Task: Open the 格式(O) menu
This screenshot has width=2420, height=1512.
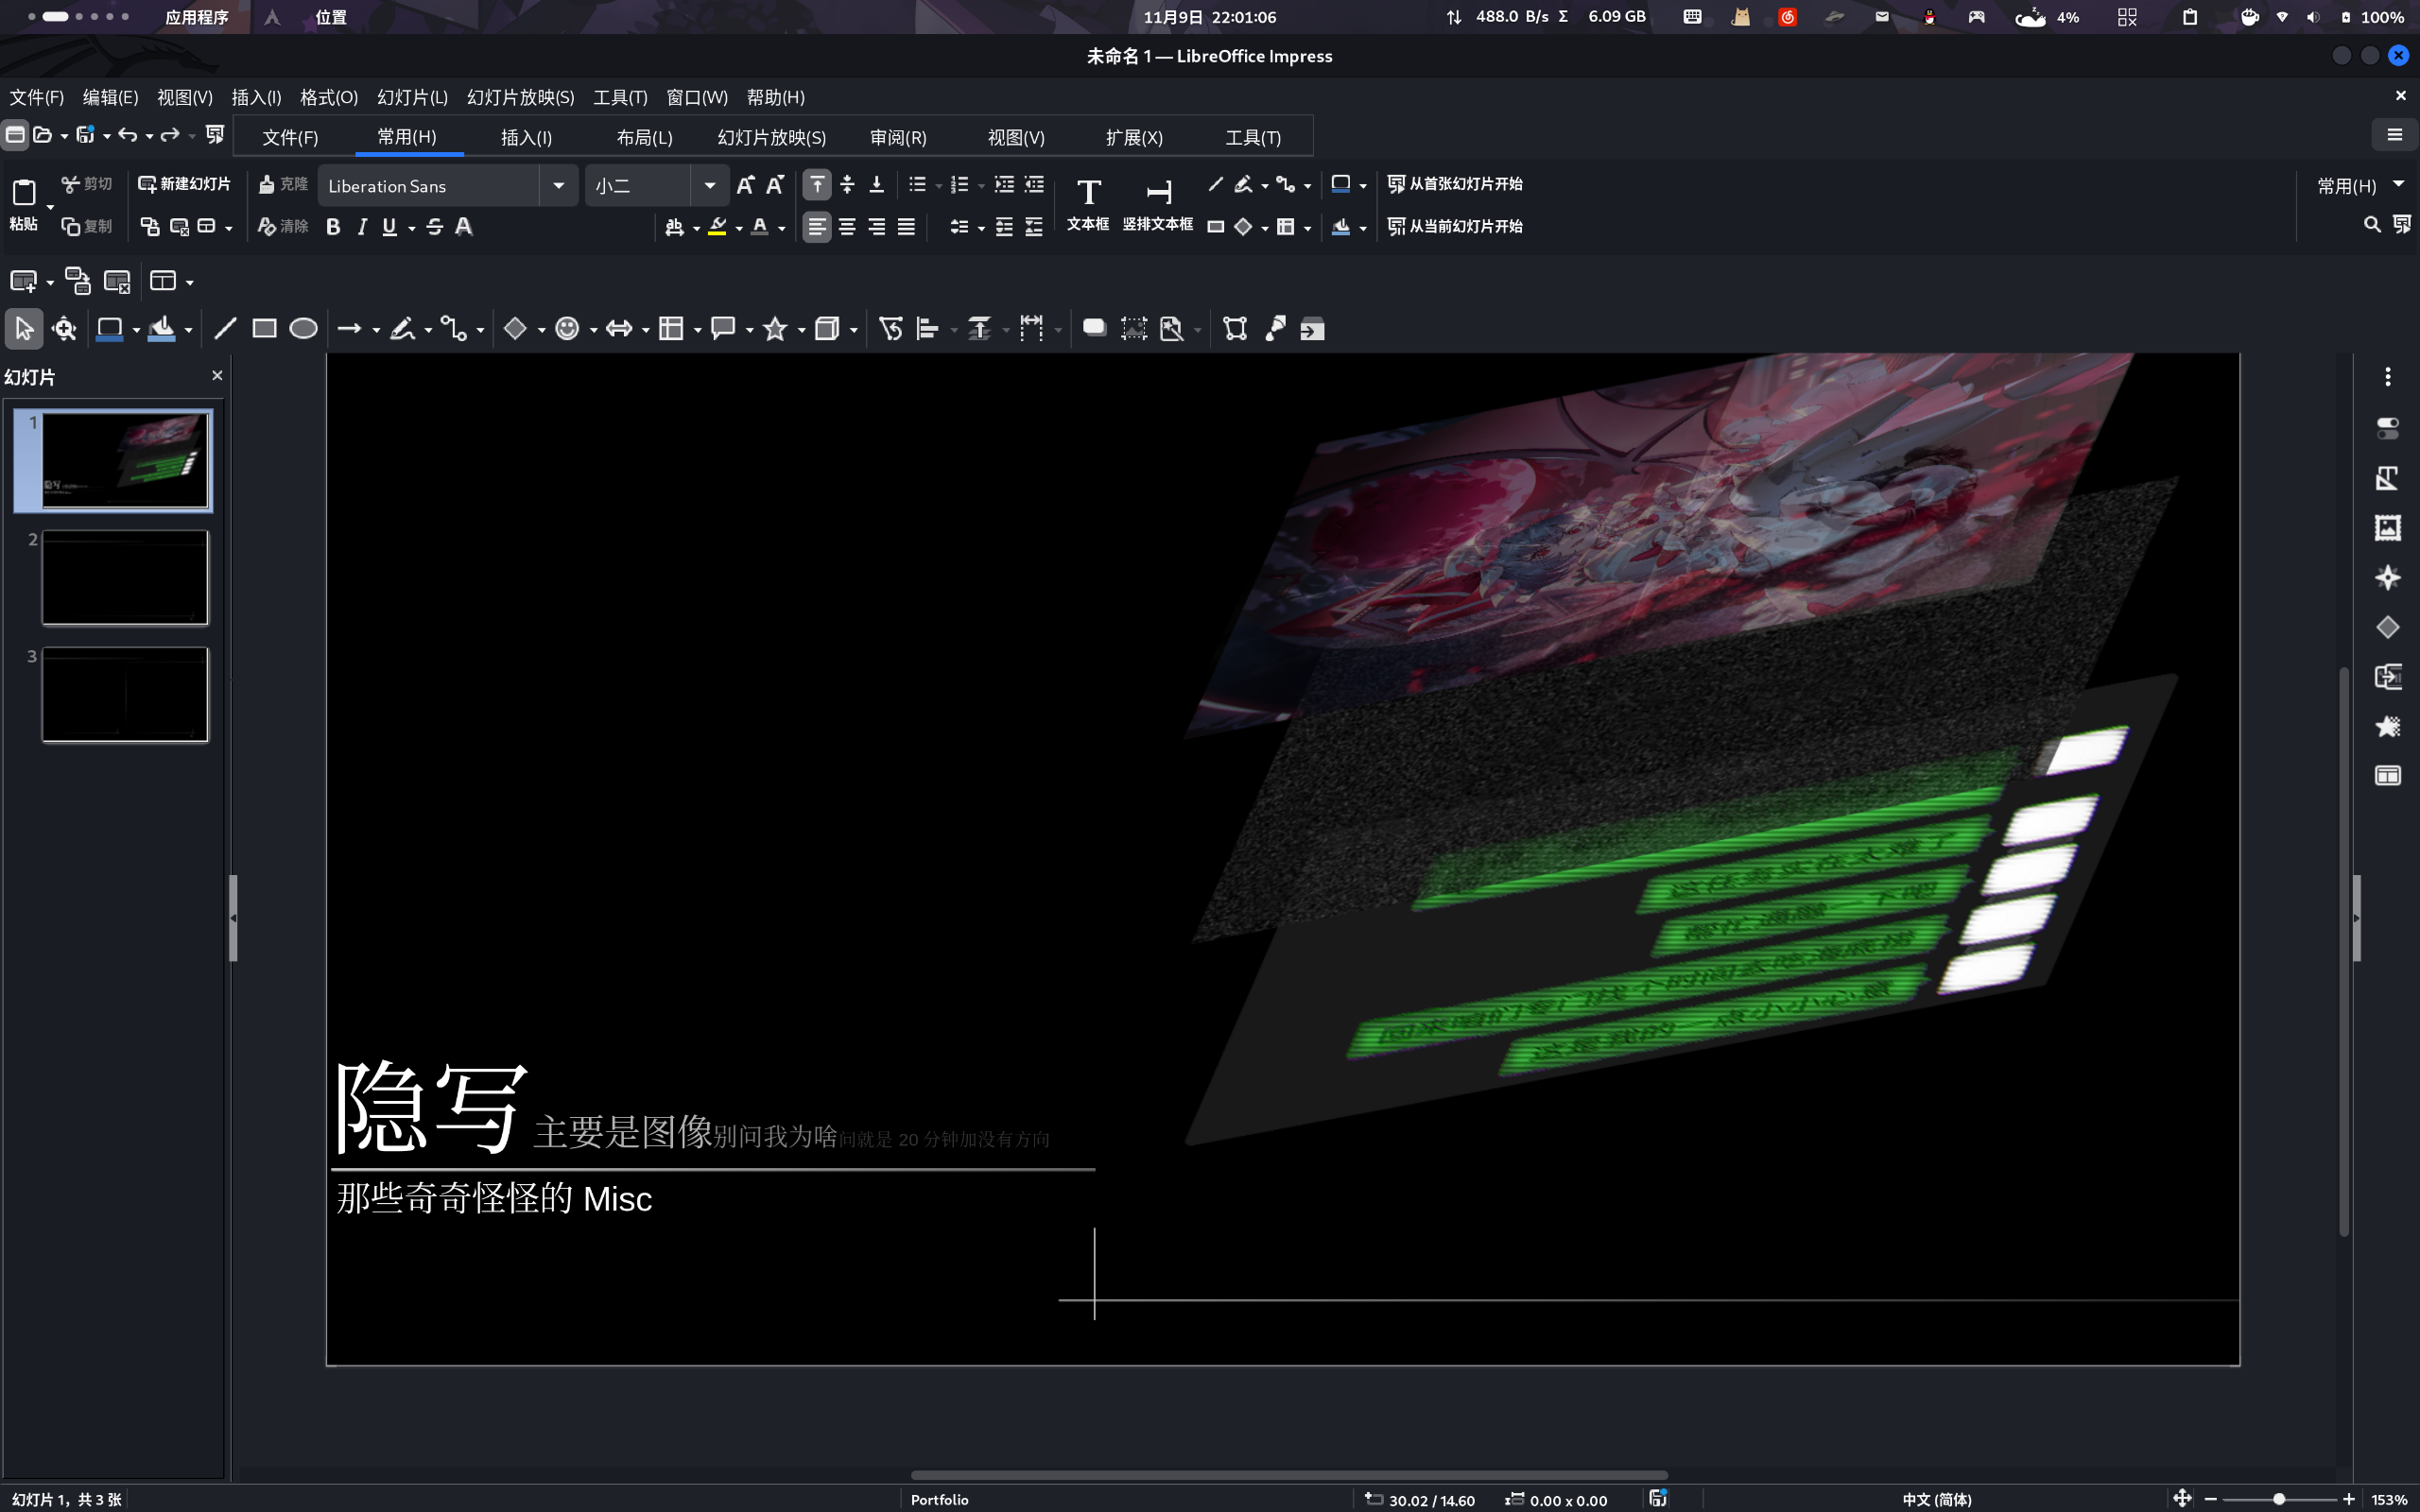Action: [x=329, y=97]
